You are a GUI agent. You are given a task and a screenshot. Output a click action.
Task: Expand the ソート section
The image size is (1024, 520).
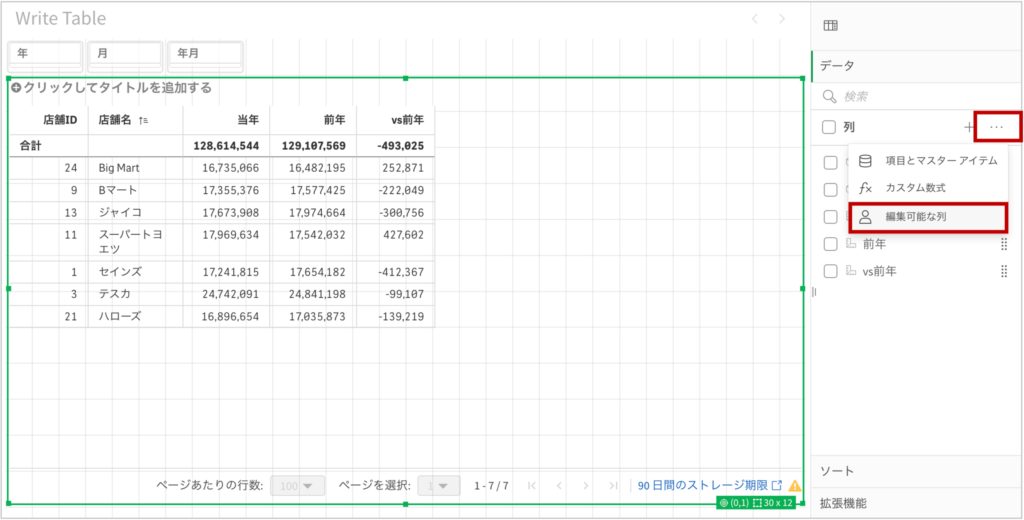(836, 470)
